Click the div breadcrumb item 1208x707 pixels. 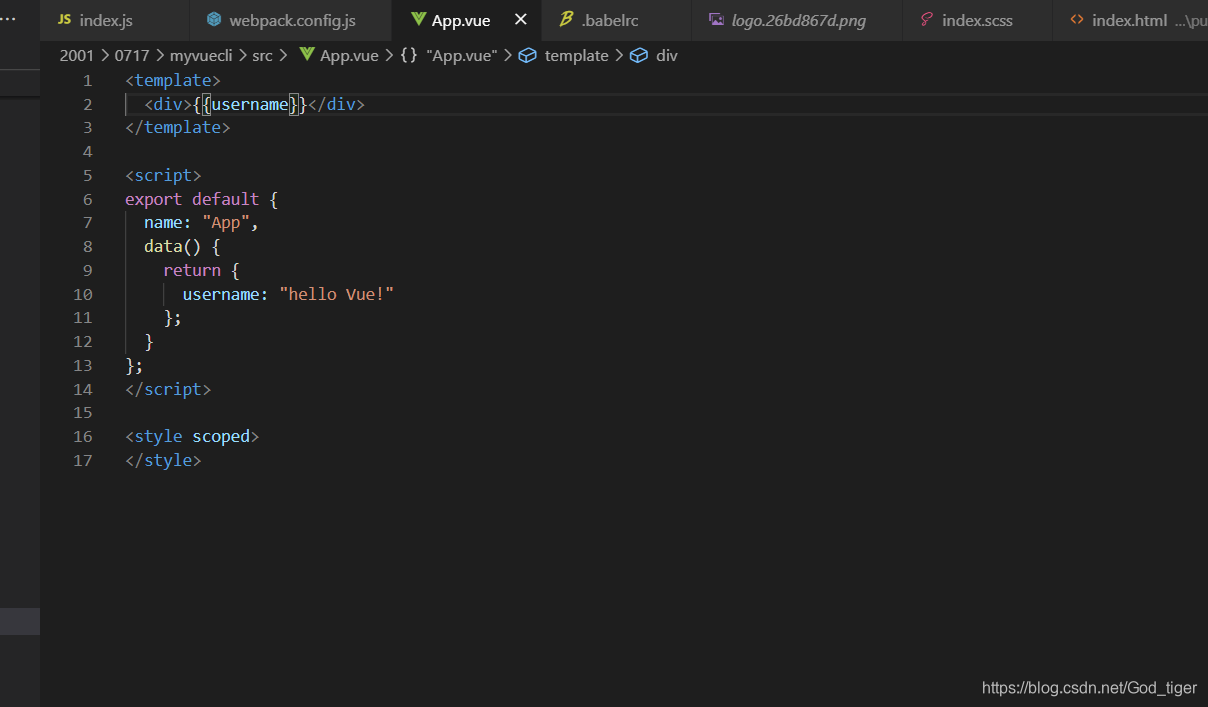tap(667, 56)
